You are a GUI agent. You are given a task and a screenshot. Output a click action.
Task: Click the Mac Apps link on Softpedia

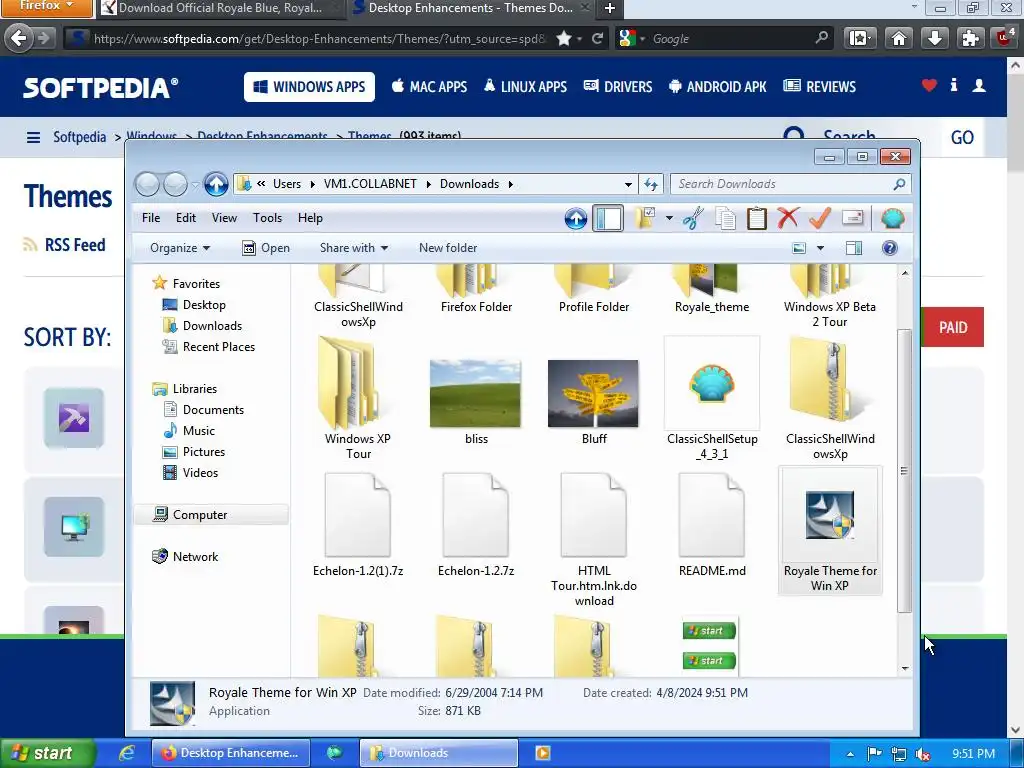[x=429, y=87]
